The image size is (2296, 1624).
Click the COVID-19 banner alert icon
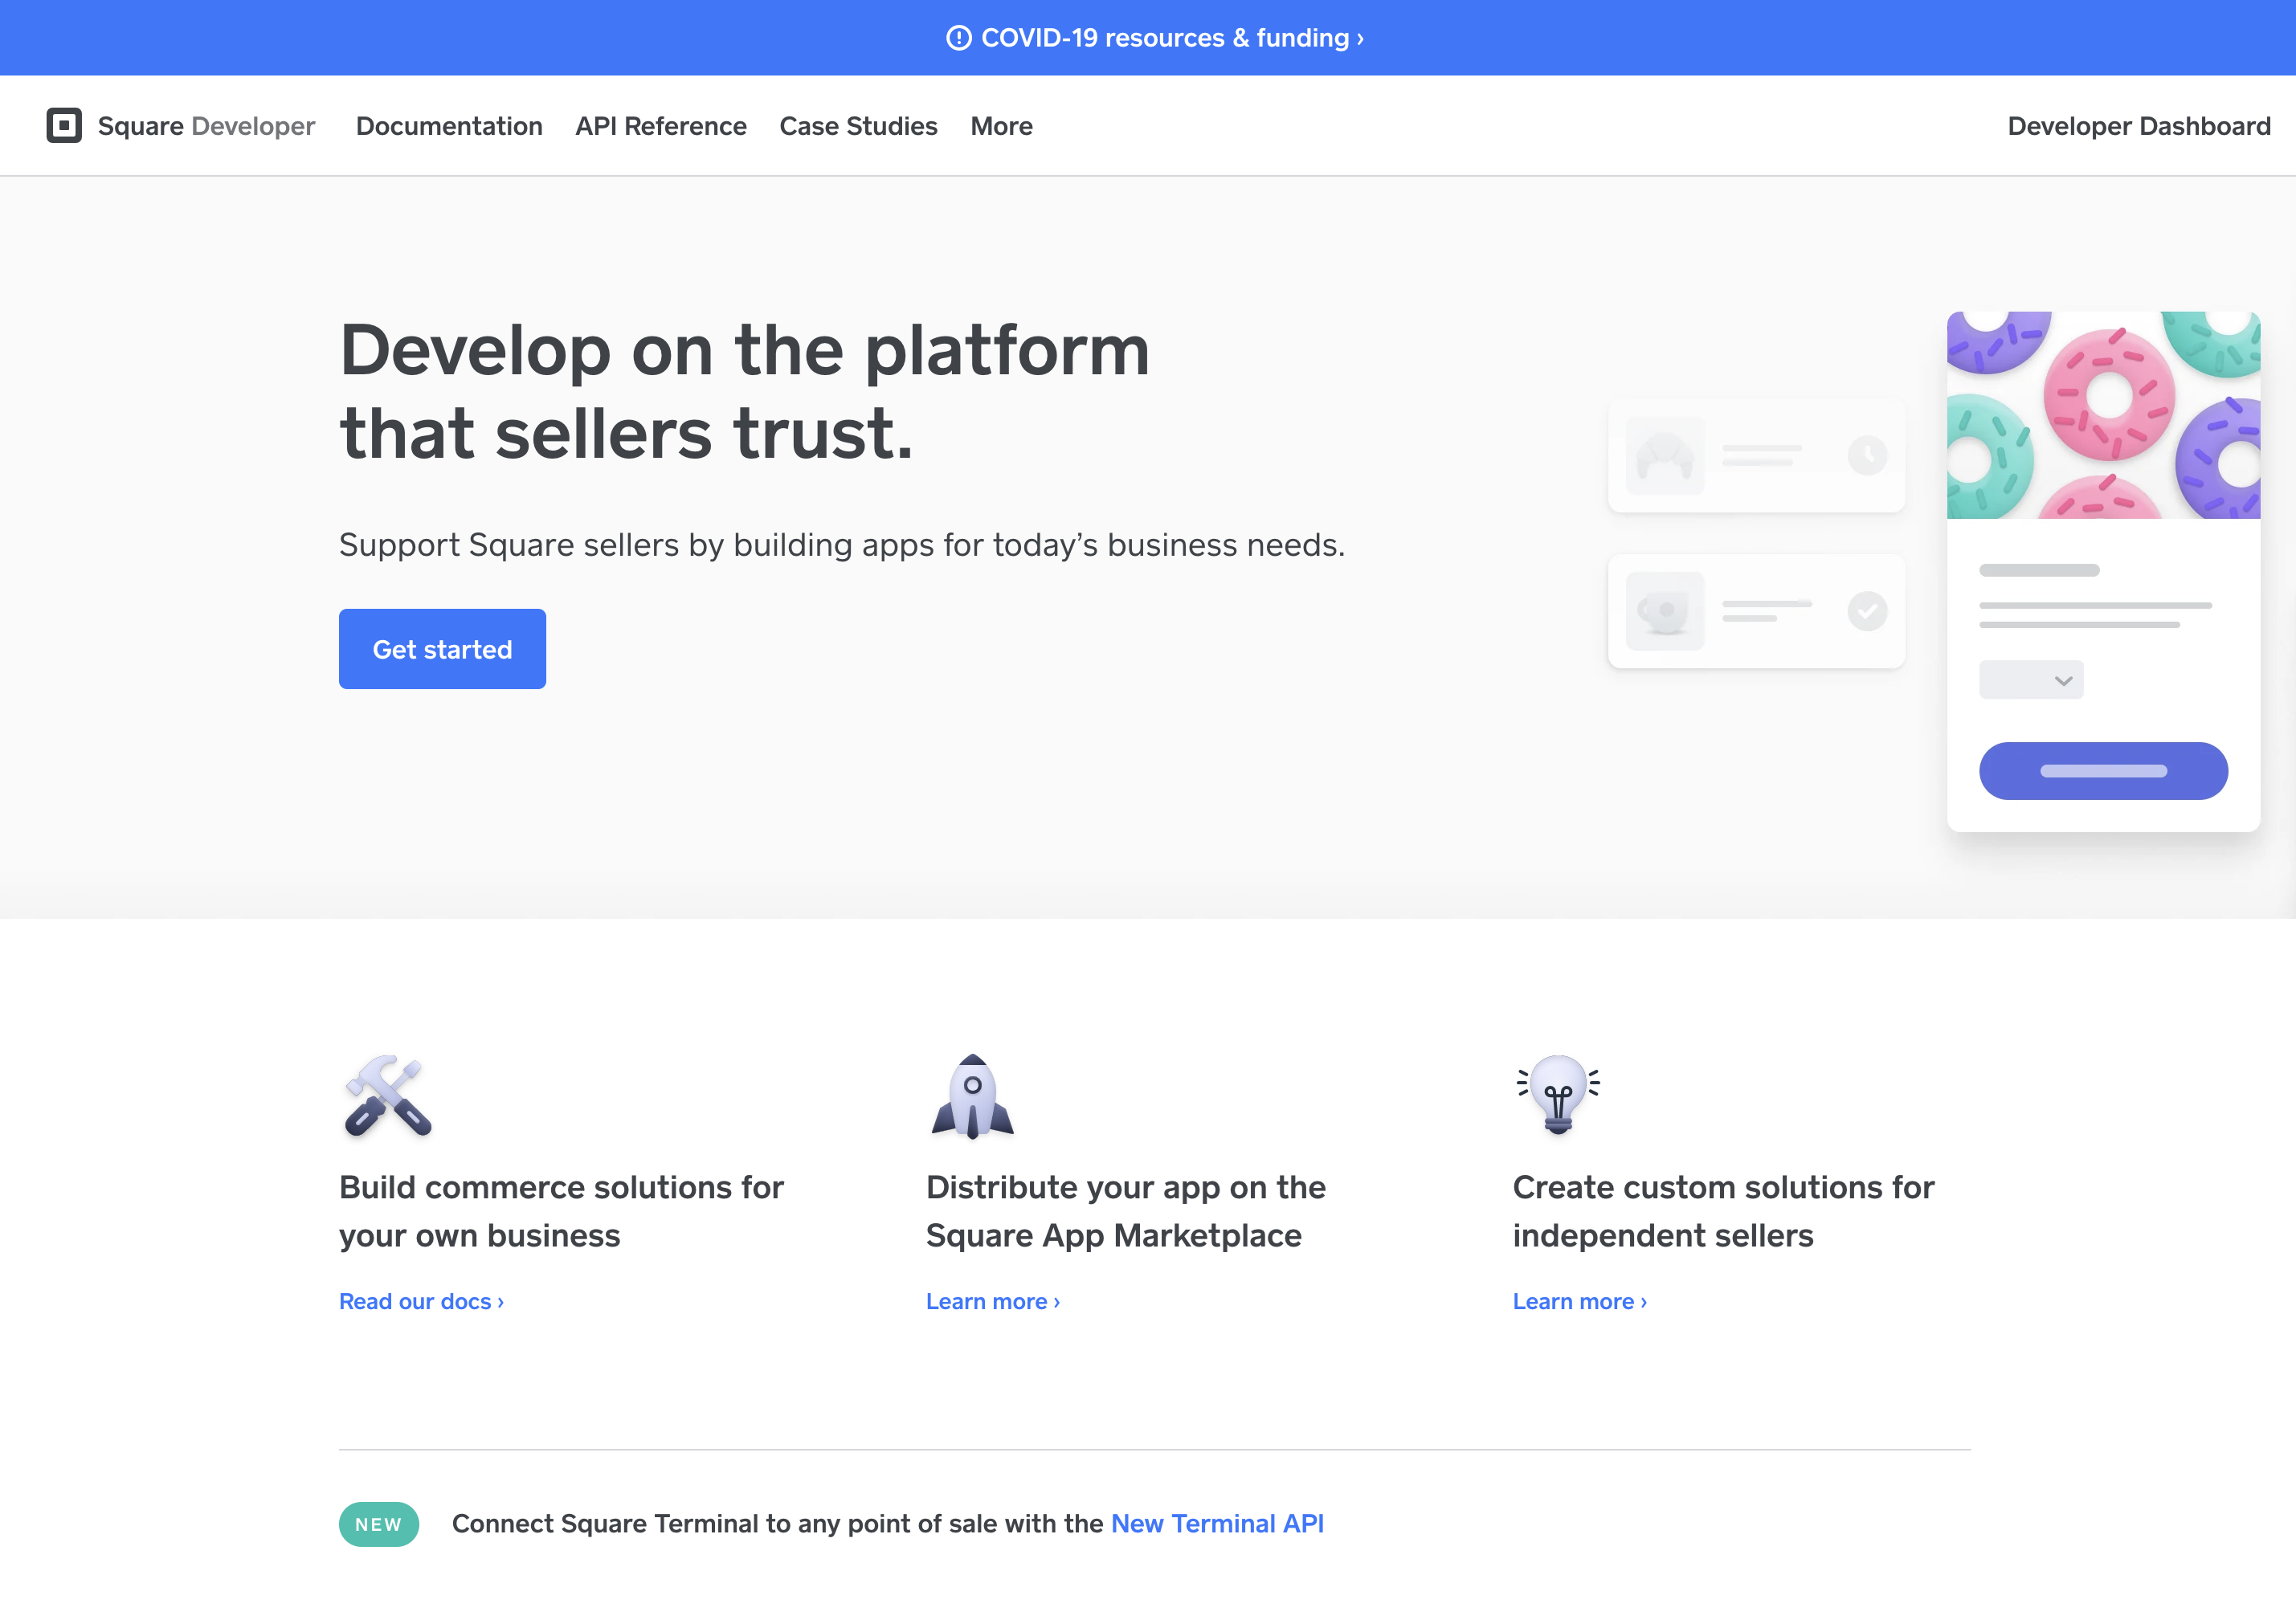pyautogui.click(x=958, y=38)
